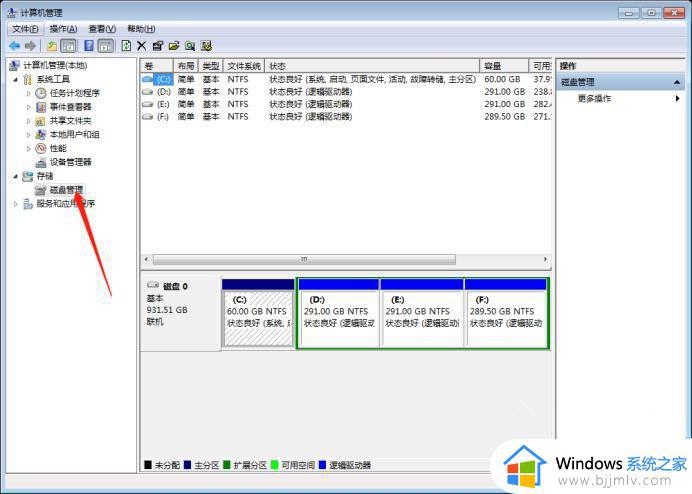Viewport: 692px width, 494px height.
Task: Sort by the 布局 column header
Action: 186,66
